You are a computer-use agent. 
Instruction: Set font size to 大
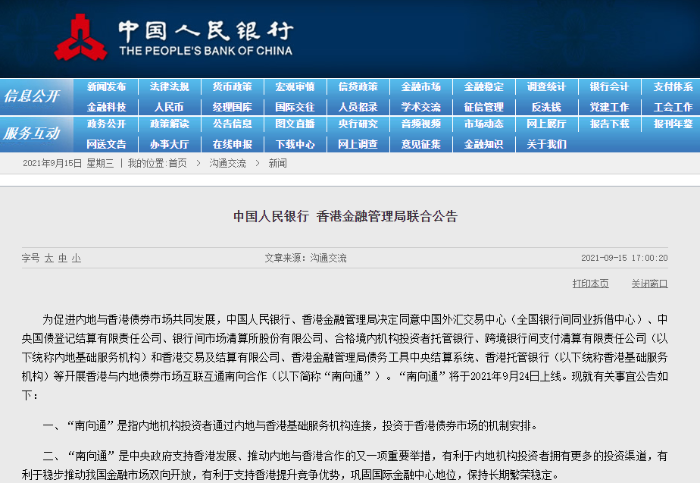point(49,258)
